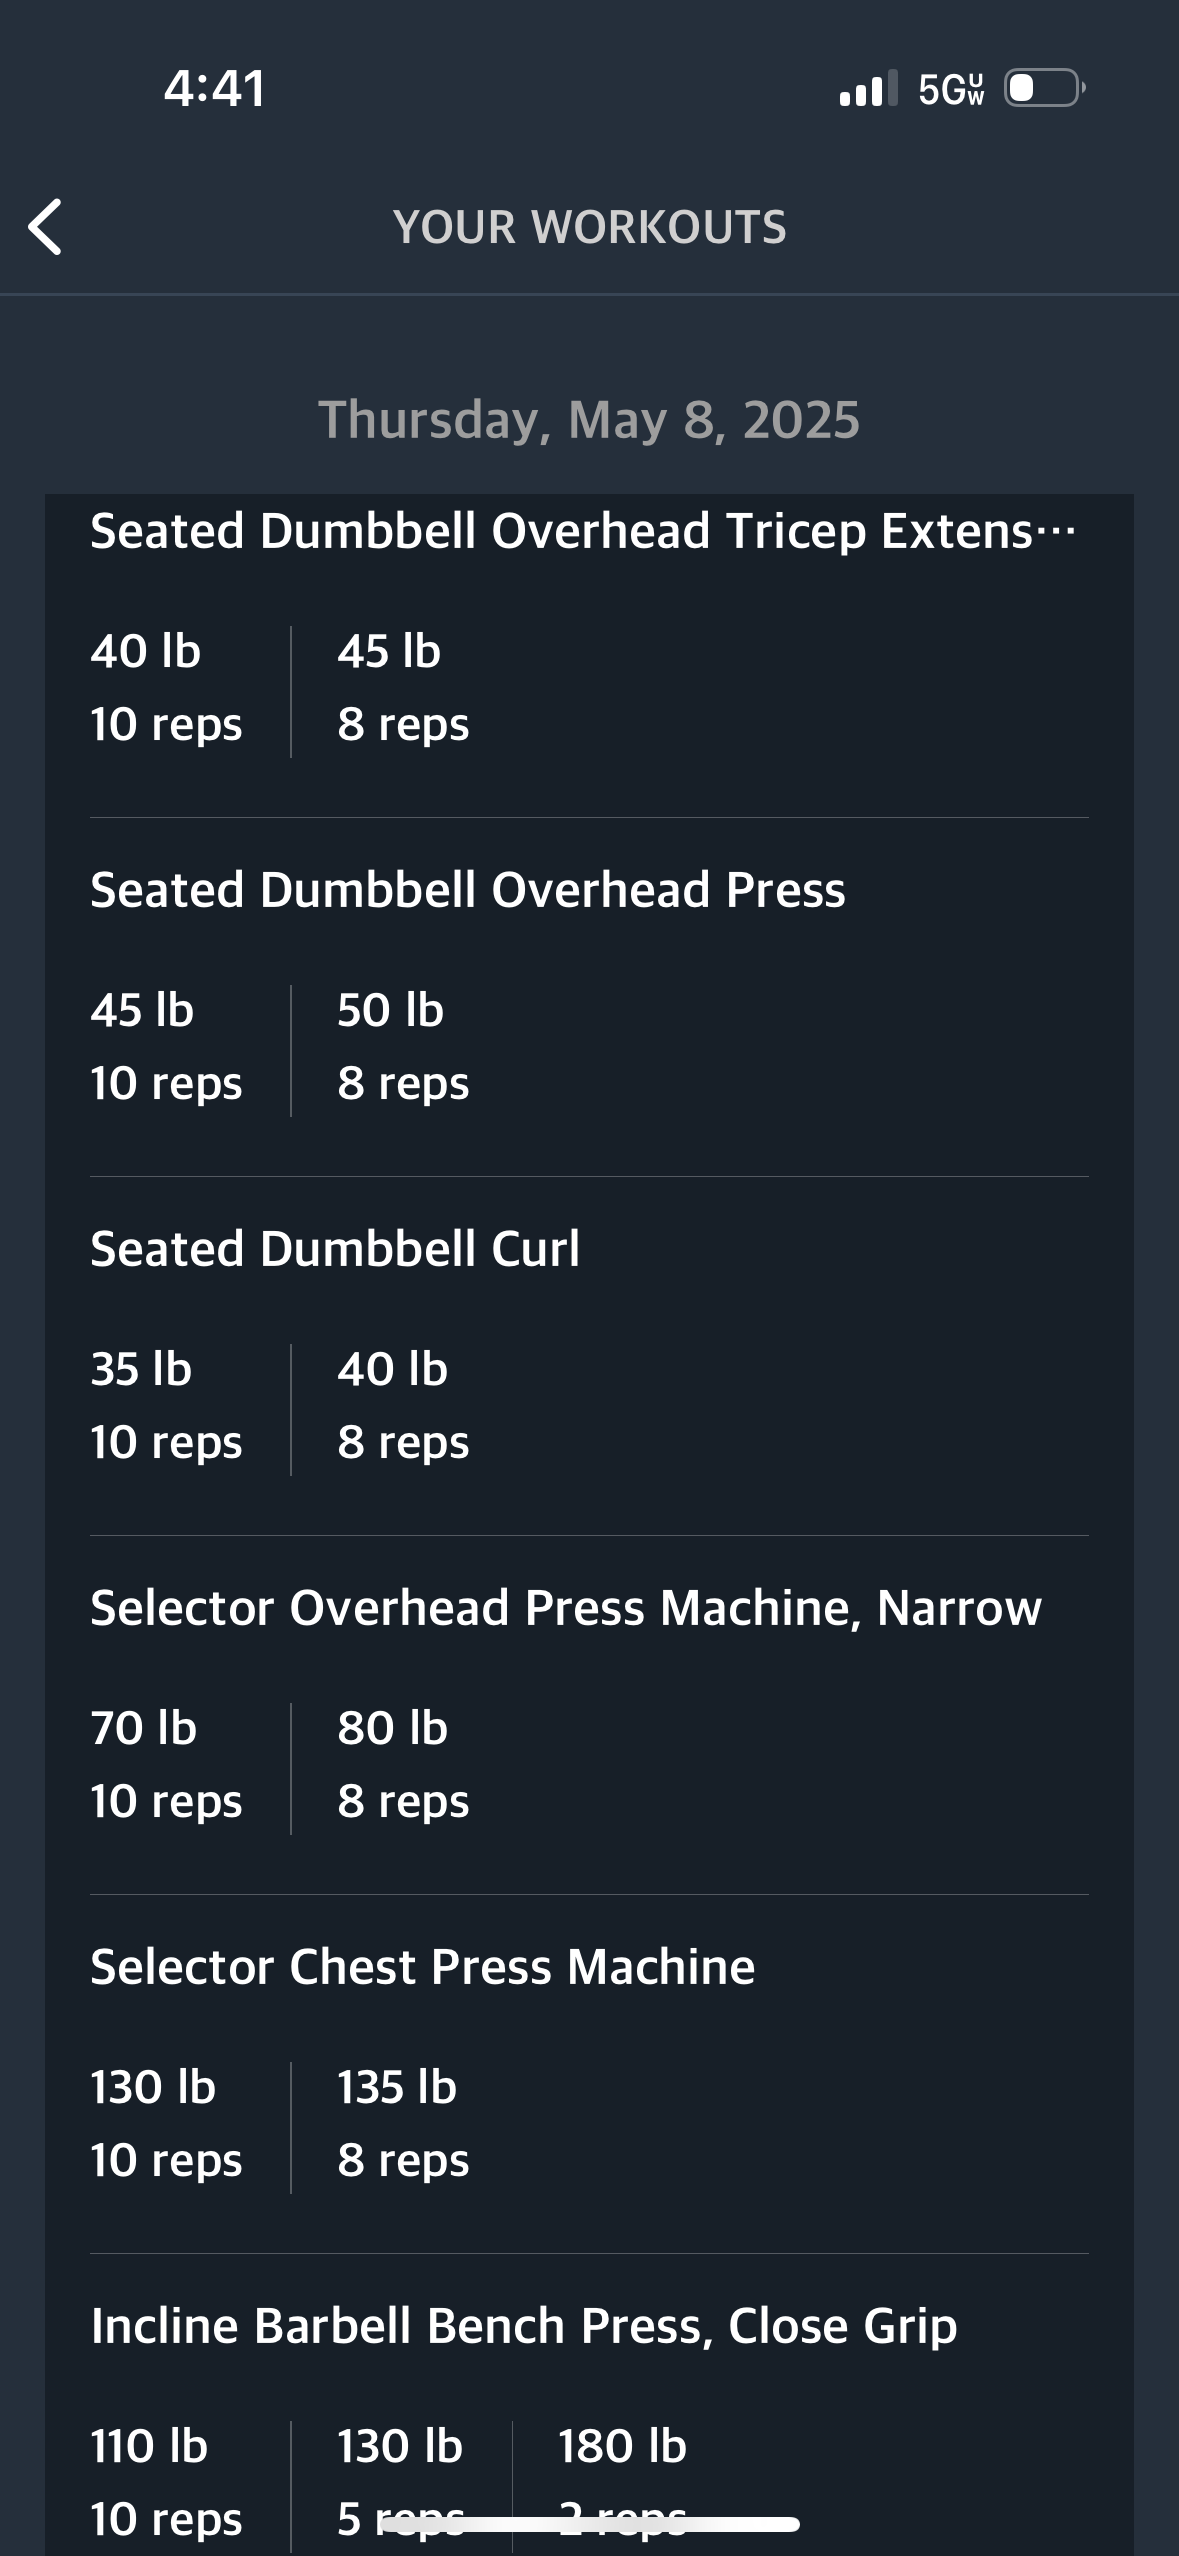Select the 35 lb dumbbell curl set
1179x2556 pixels.
(166, 1406)
